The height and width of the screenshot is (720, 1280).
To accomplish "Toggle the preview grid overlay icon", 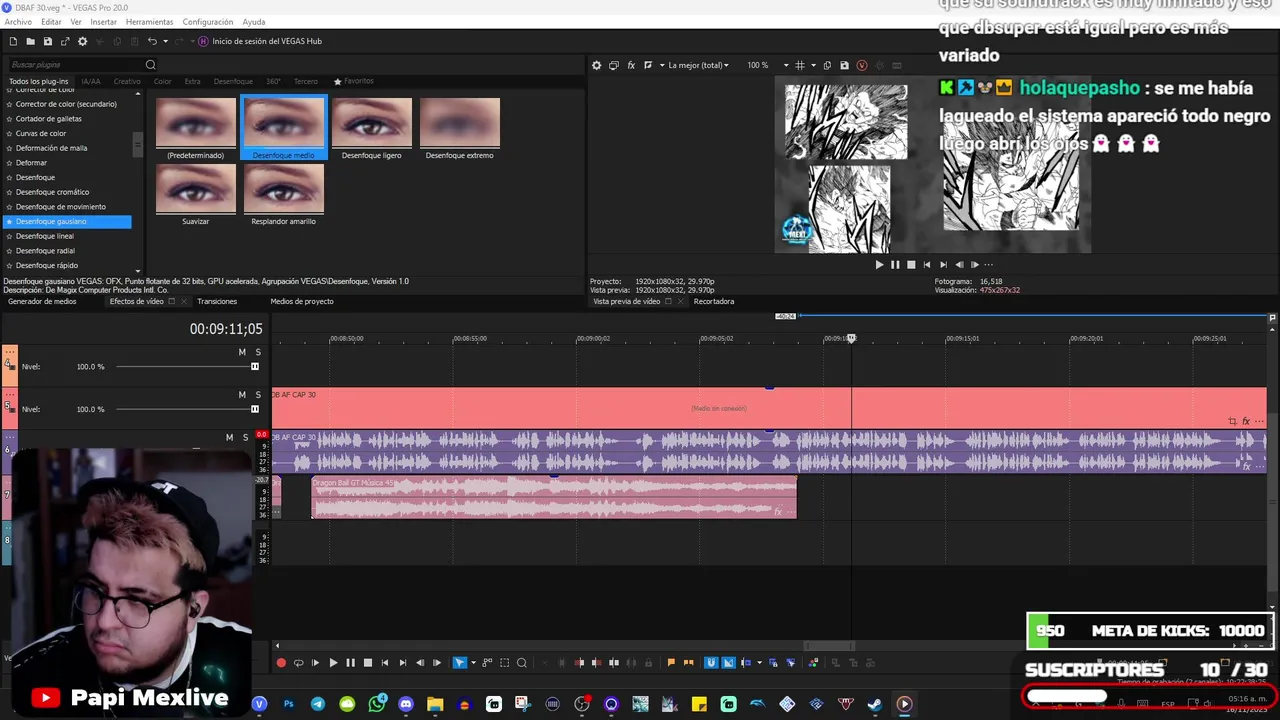I will tap(800, 65).
